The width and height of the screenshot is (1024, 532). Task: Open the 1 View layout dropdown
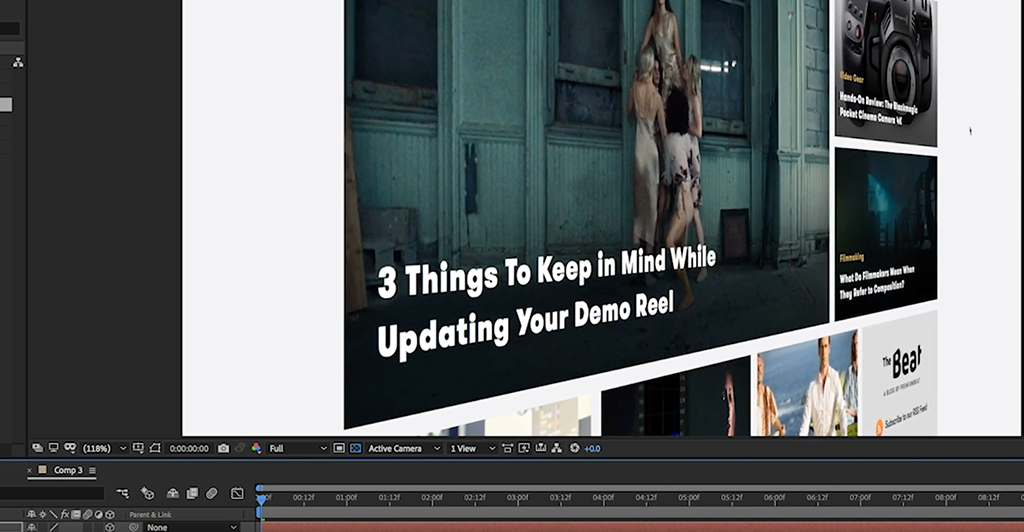[x=473, y=448]
